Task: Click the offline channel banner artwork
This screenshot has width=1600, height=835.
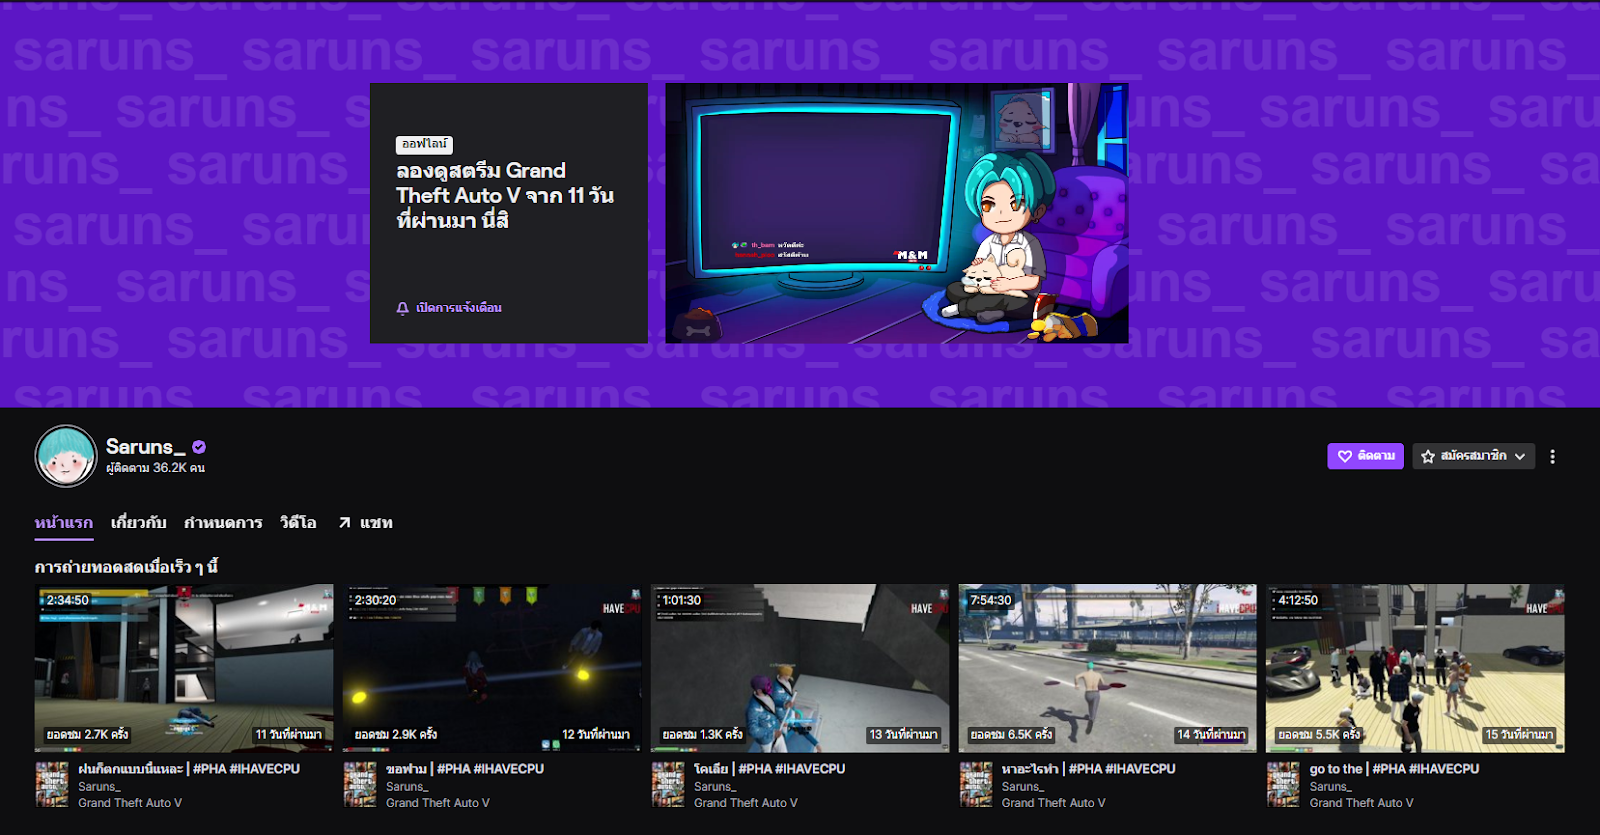Action: 897,213
